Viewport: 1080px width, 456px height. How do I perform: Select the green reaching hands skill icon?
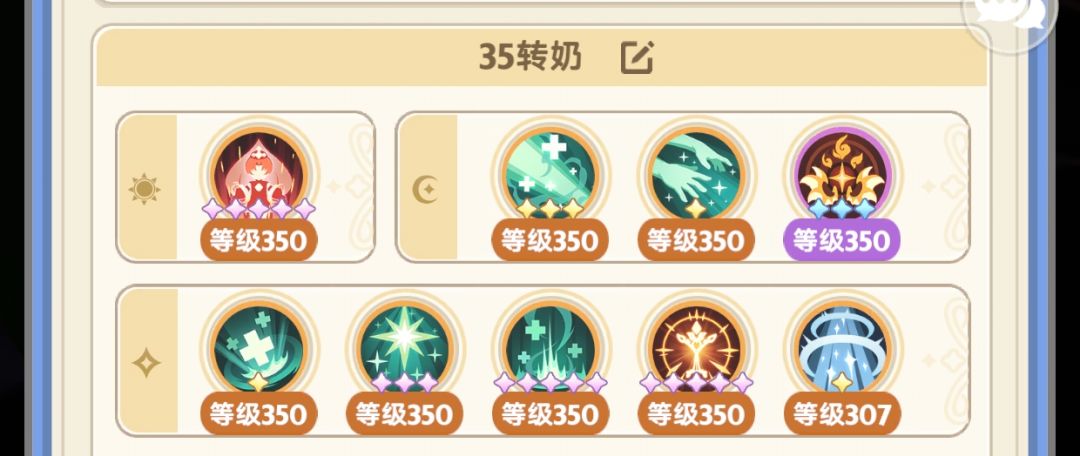pos(696,174)
